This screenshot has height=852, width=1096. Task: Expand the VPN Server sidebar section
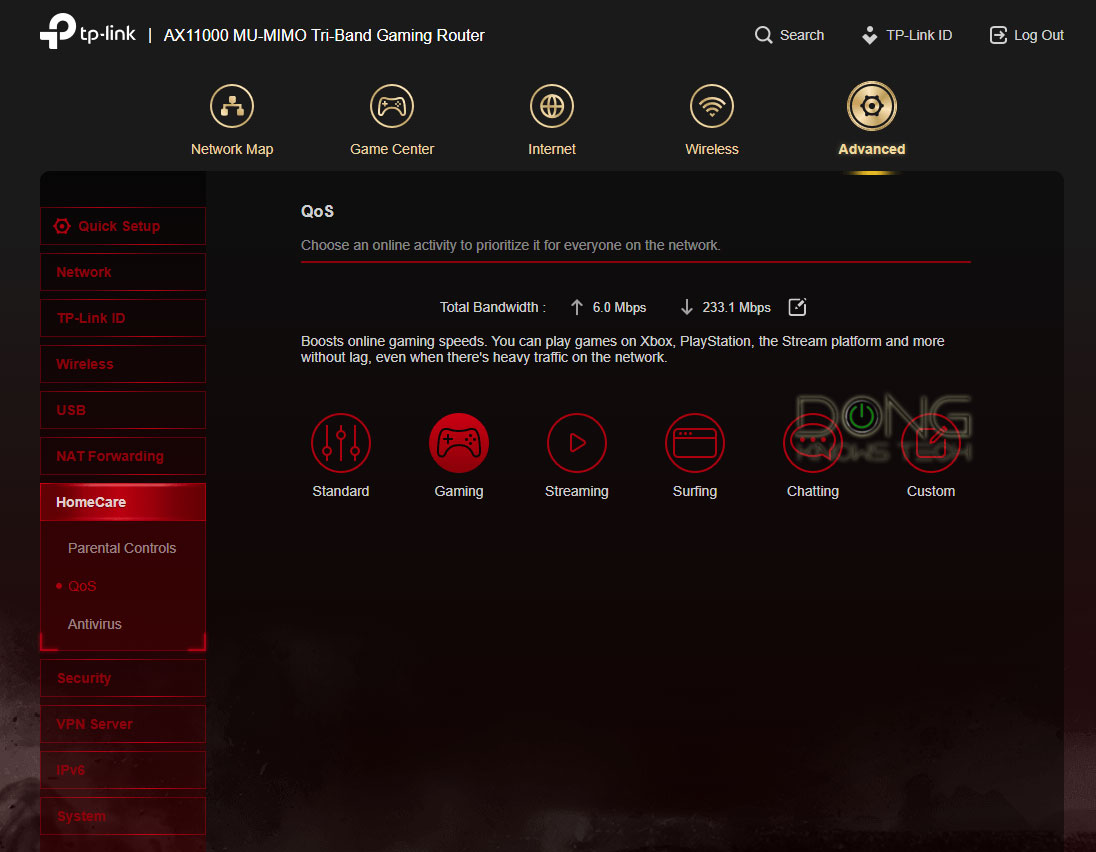click(x=123, y=724)
